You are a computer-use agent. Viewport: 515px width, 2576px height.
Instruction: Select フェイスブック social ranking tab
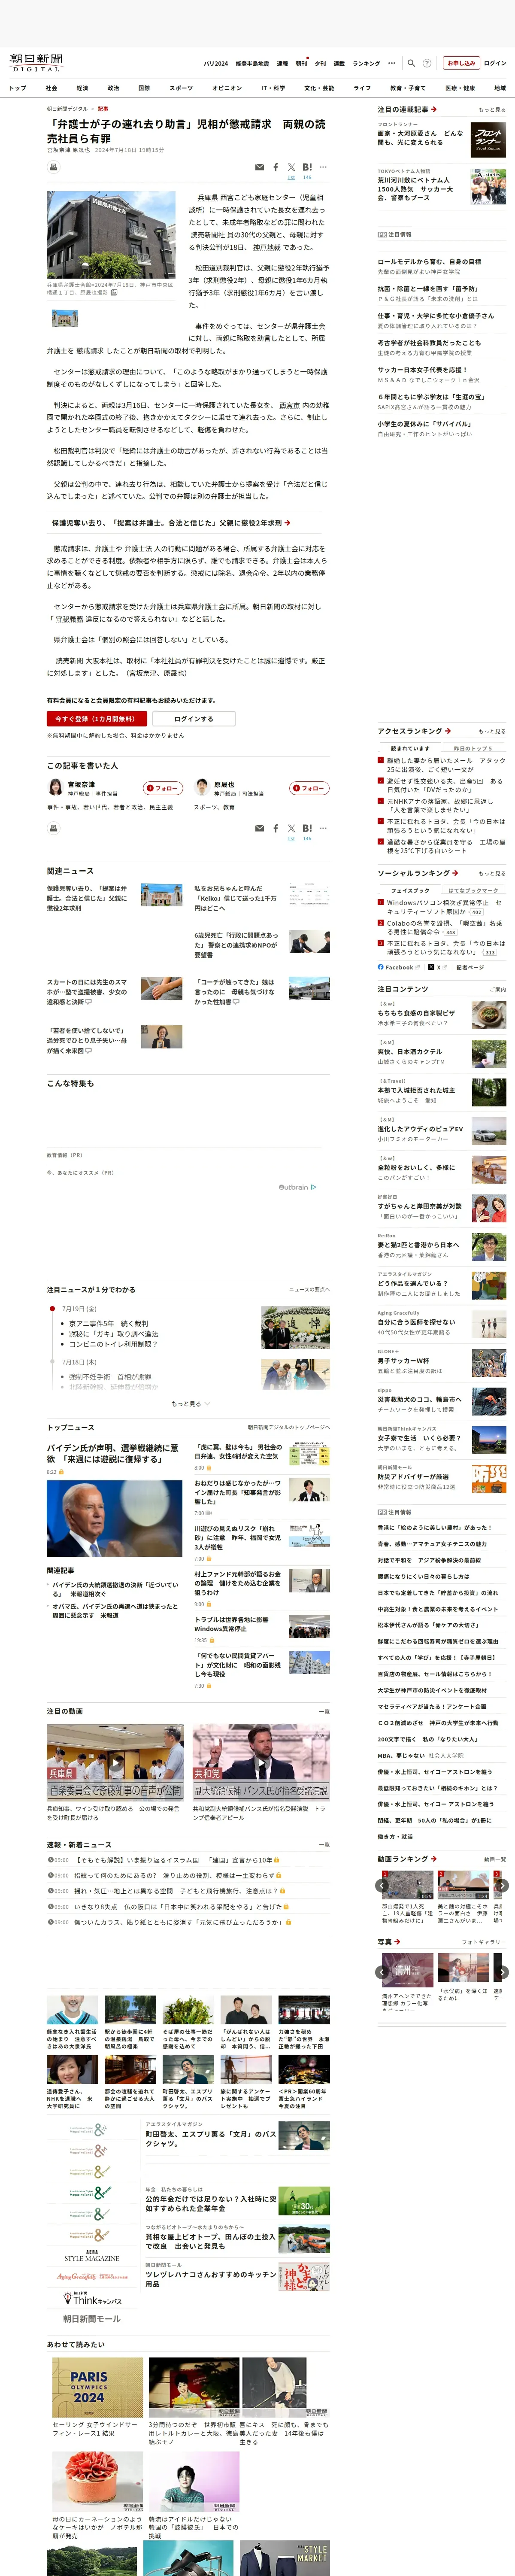(410, 890)
